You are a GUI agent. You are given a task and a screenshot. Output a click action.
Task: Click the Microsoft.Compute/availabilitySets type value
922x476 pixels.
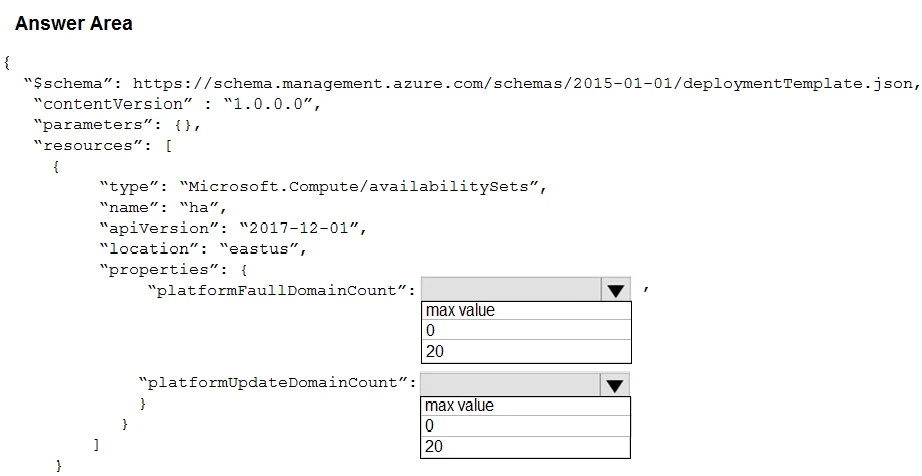pos(364,187)
